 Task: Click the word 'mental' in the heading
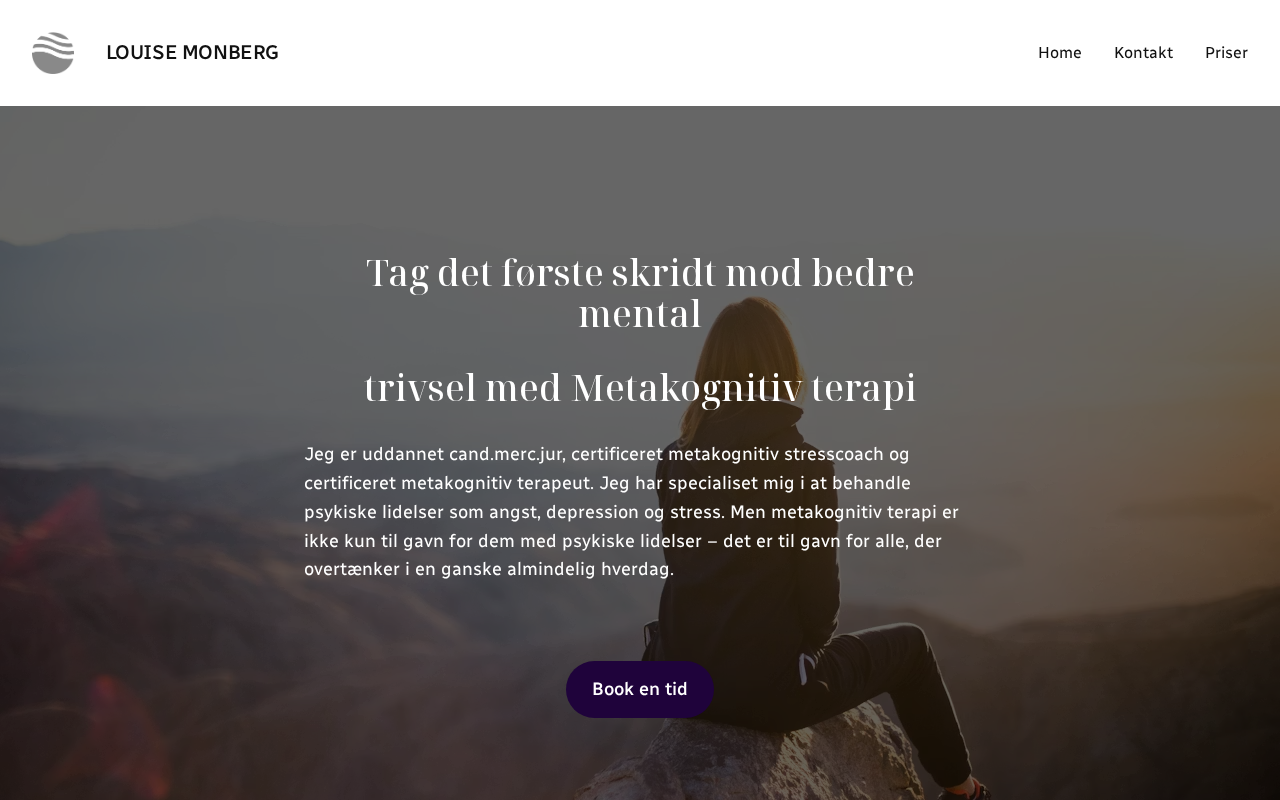[x=640, y=314]
